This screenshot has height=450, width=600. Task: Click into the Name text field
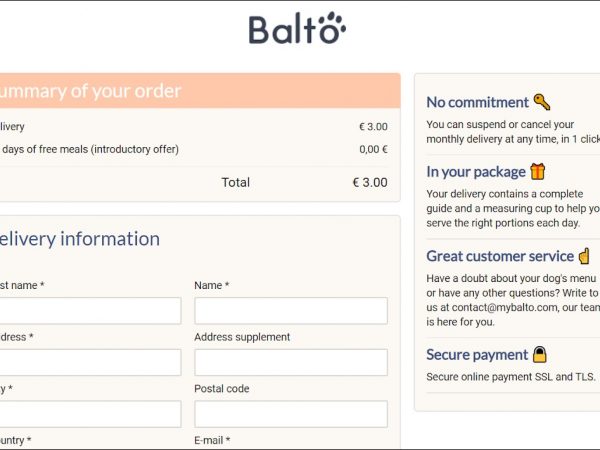[290, 311]
